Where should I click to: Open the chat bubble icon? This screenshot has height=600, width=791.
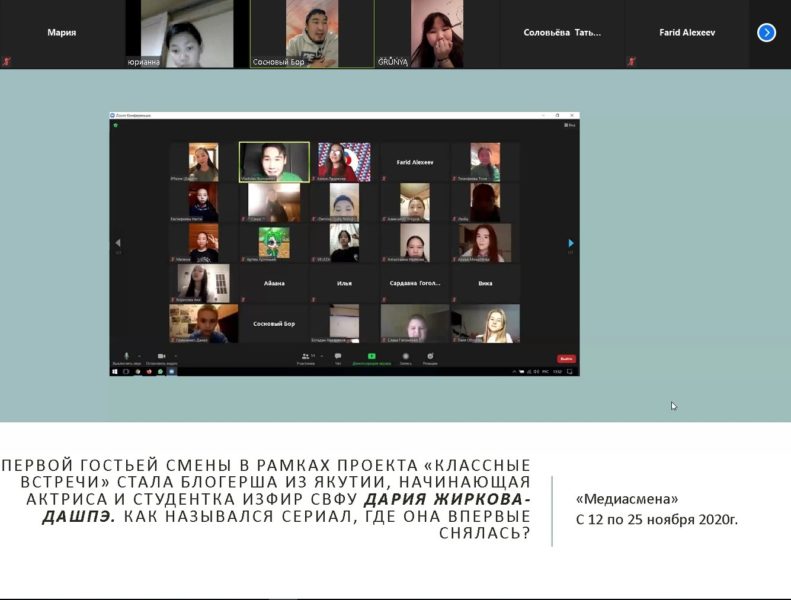tap(337, 356)
